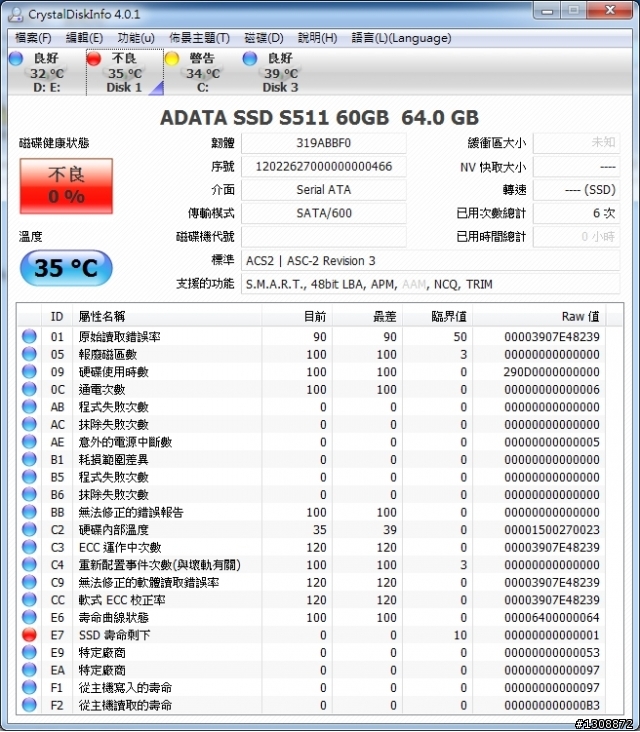Select the D: E: disk tab
The image size is (640, 732).
47,72
